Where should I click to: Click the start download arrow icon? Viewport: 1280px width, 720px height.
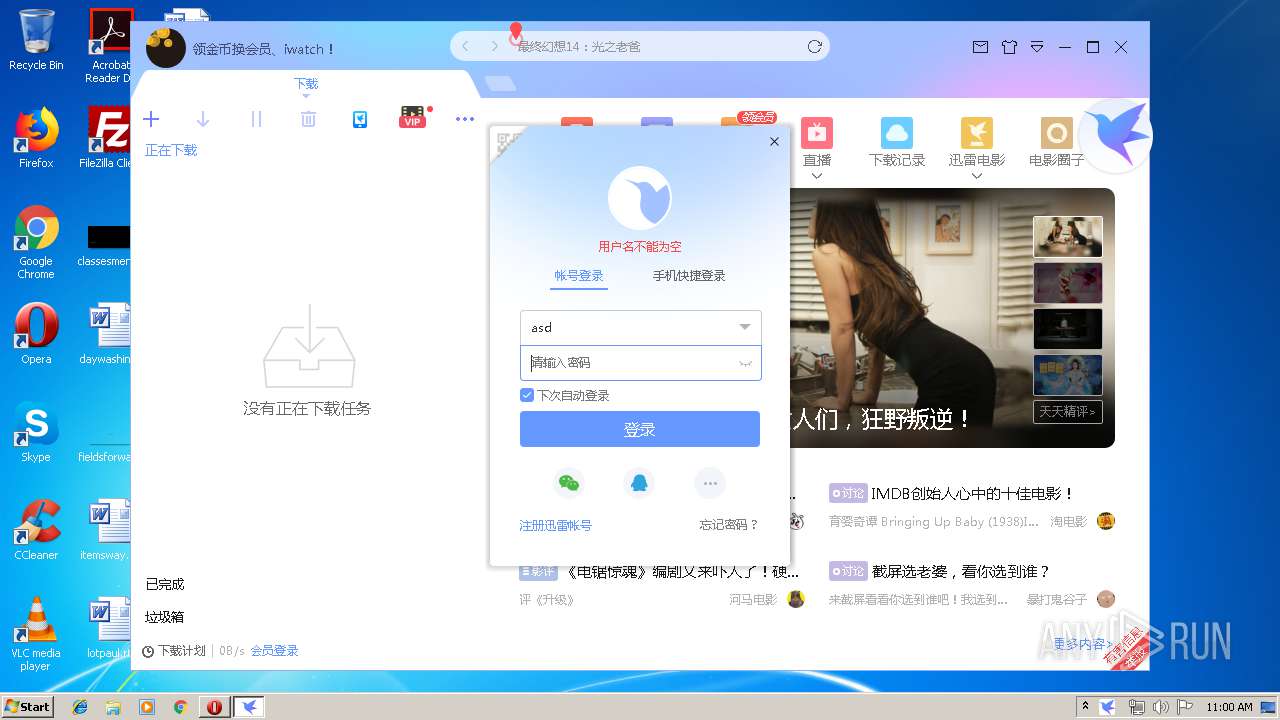(x=203, y=119)
